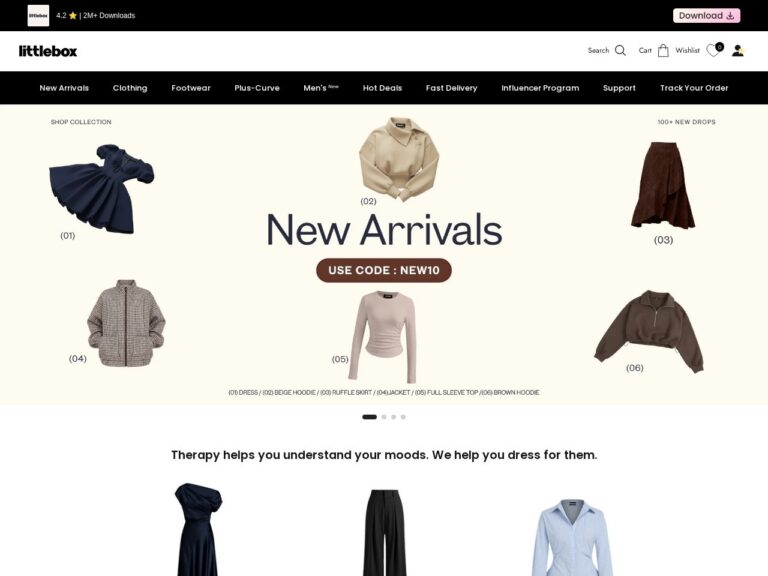768x576 pixels.
Task: Select the first active carousel indicator
Action: pyautogui.click(x=369, y=417)
